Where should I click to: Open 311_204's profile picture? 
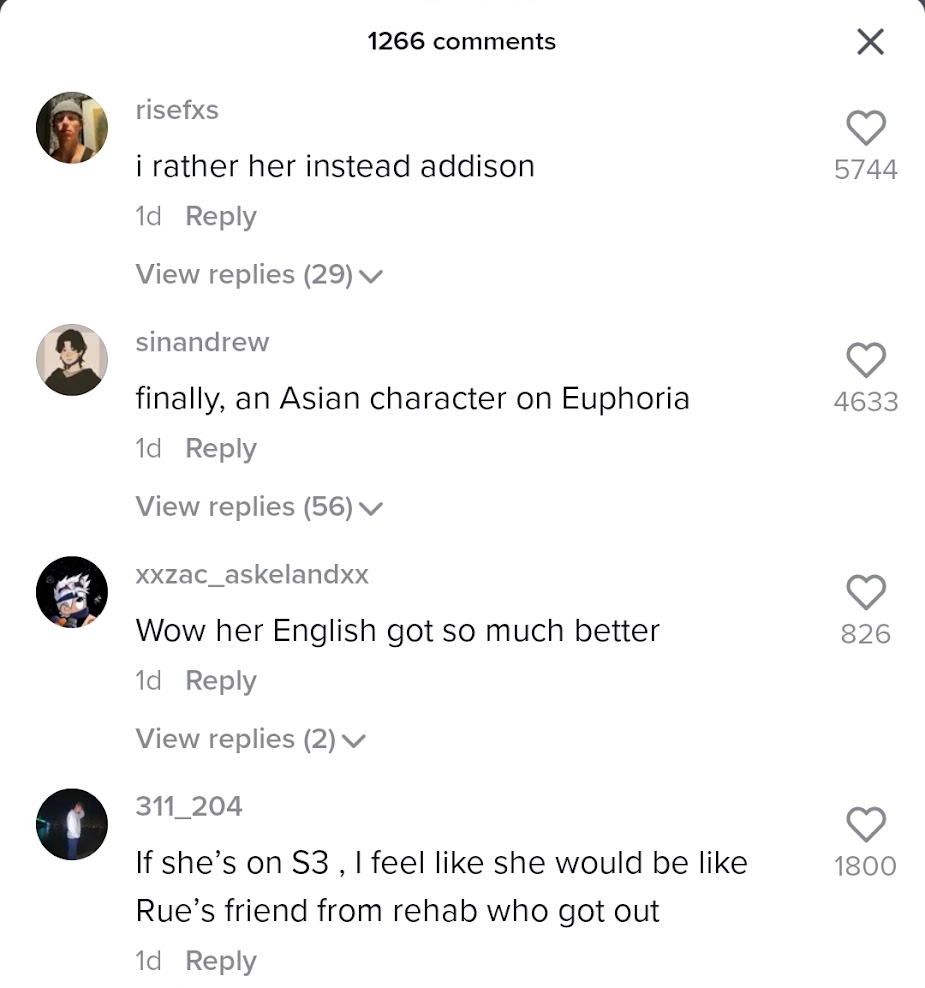pos(72,824)
